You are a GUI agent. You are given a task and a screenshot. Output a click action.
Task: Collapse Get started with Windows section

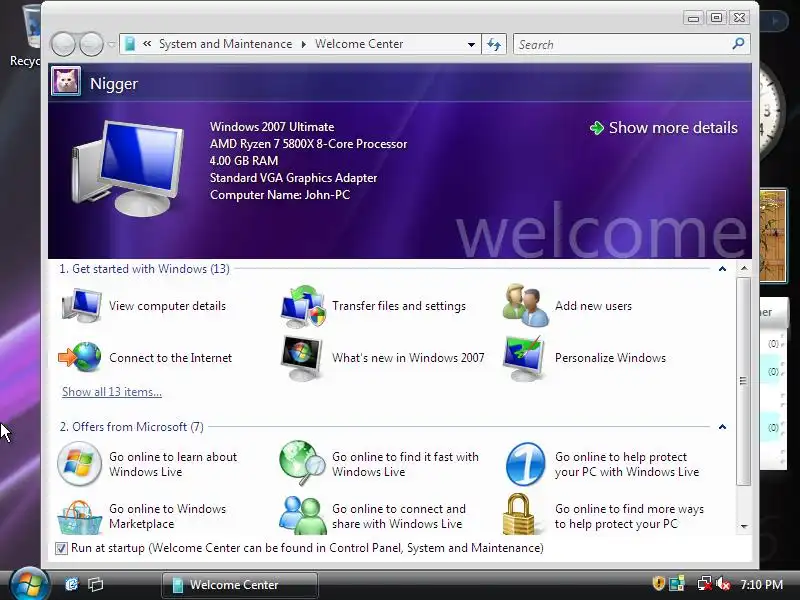pos(722,269)
